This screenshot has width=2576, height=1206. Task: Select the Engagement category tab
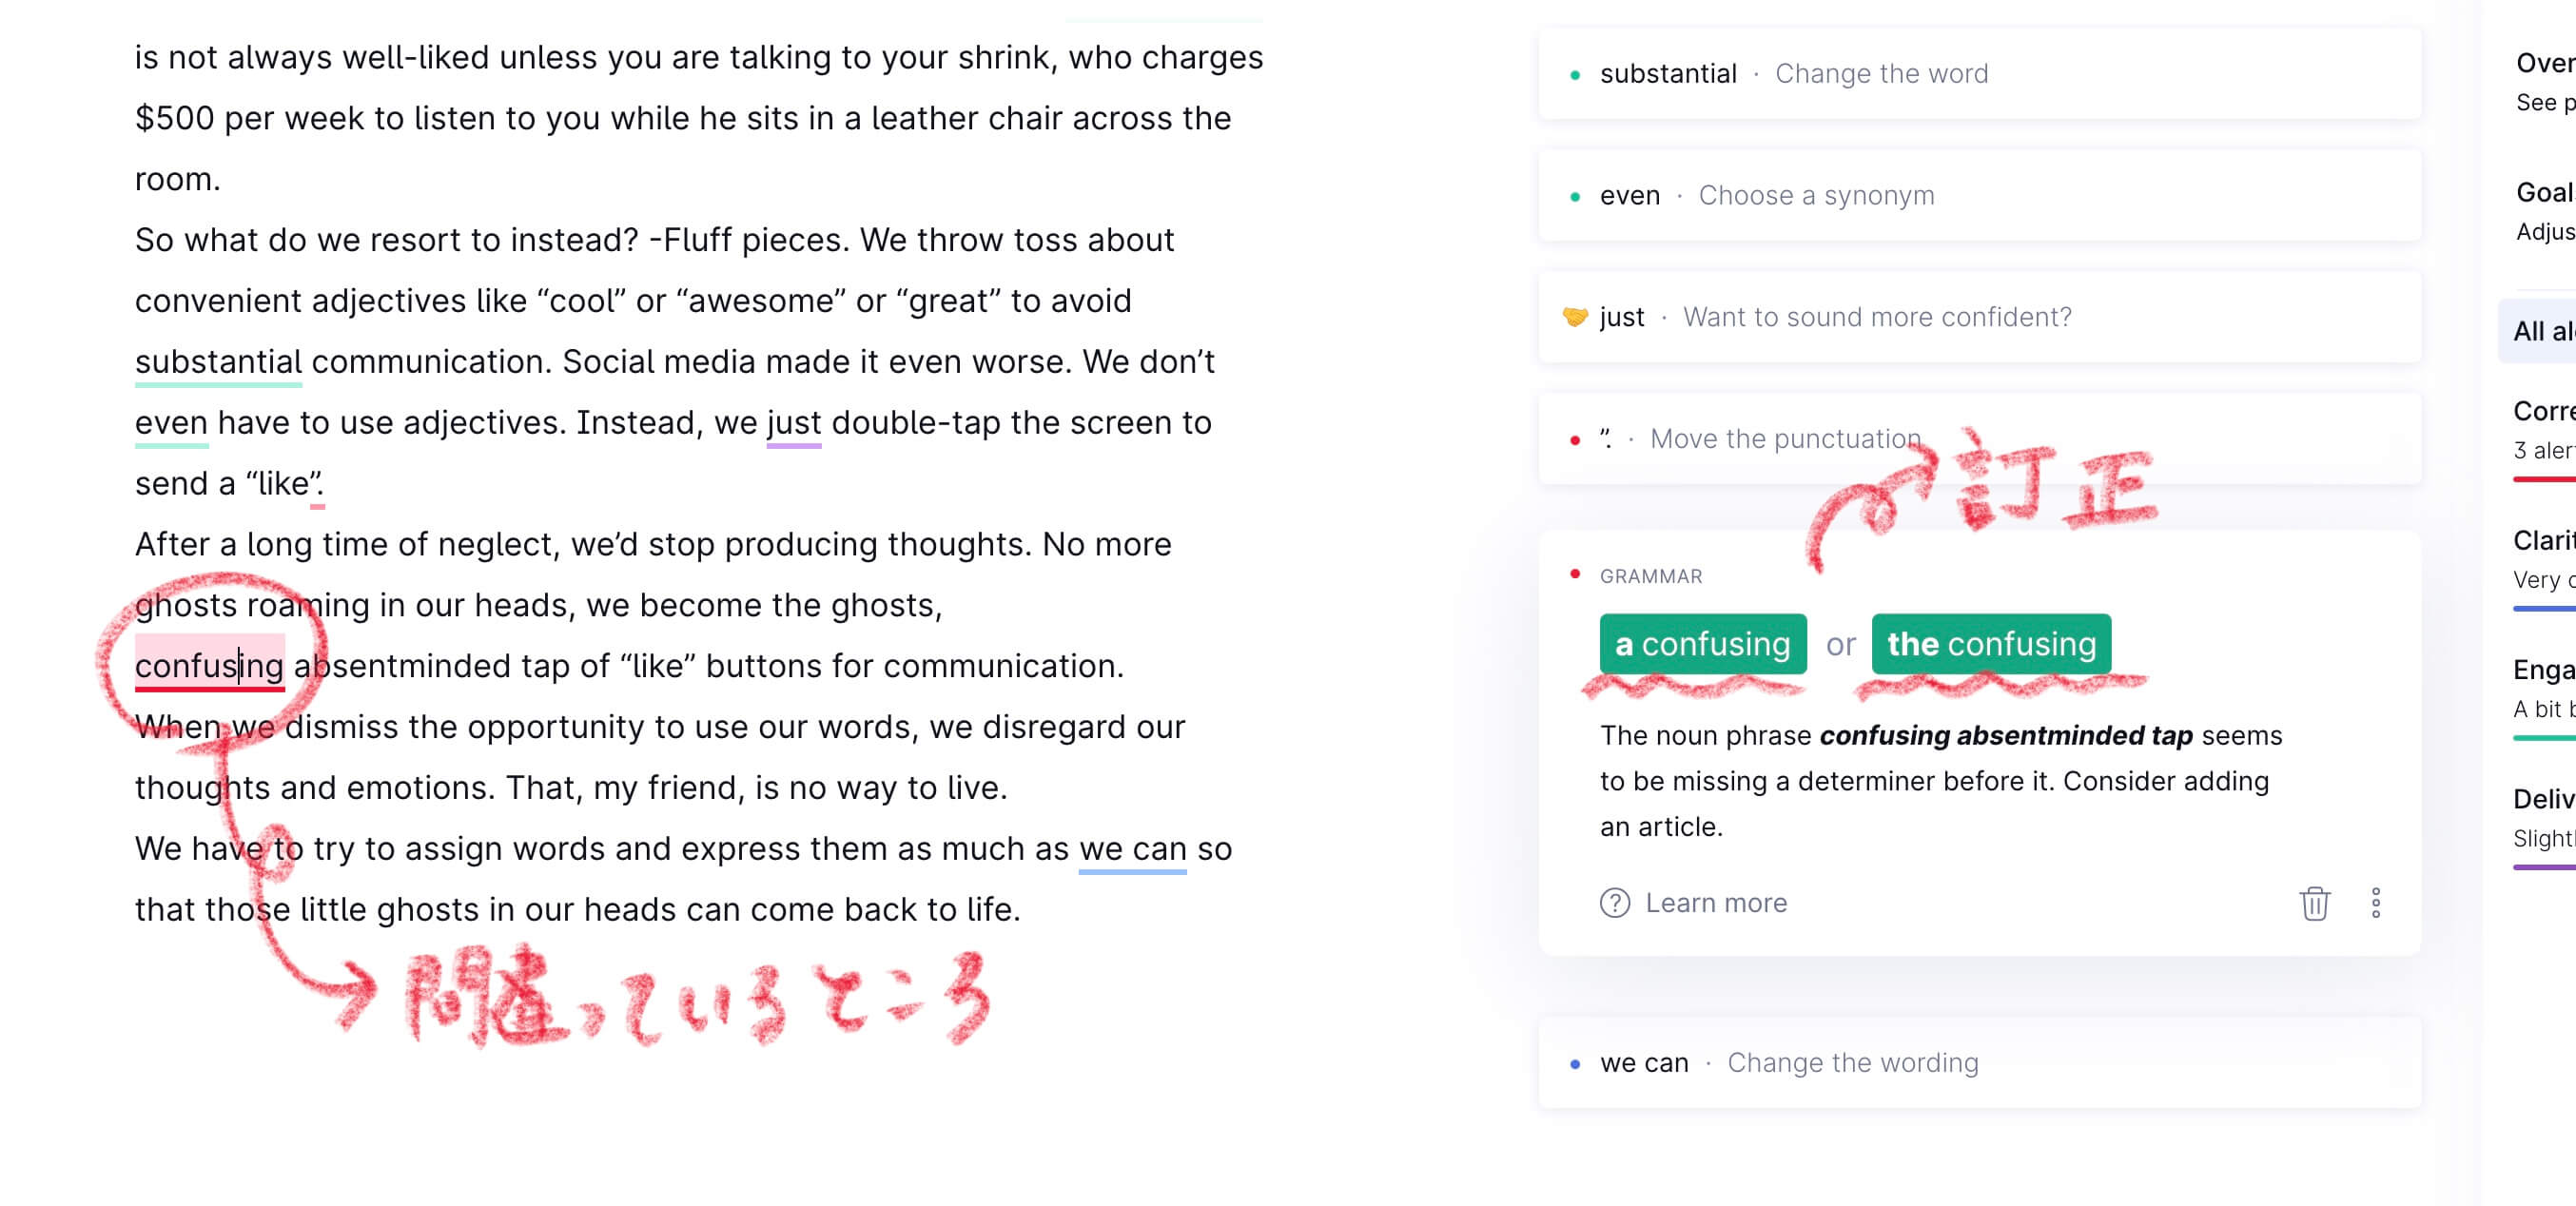[x=2544, y=688]
